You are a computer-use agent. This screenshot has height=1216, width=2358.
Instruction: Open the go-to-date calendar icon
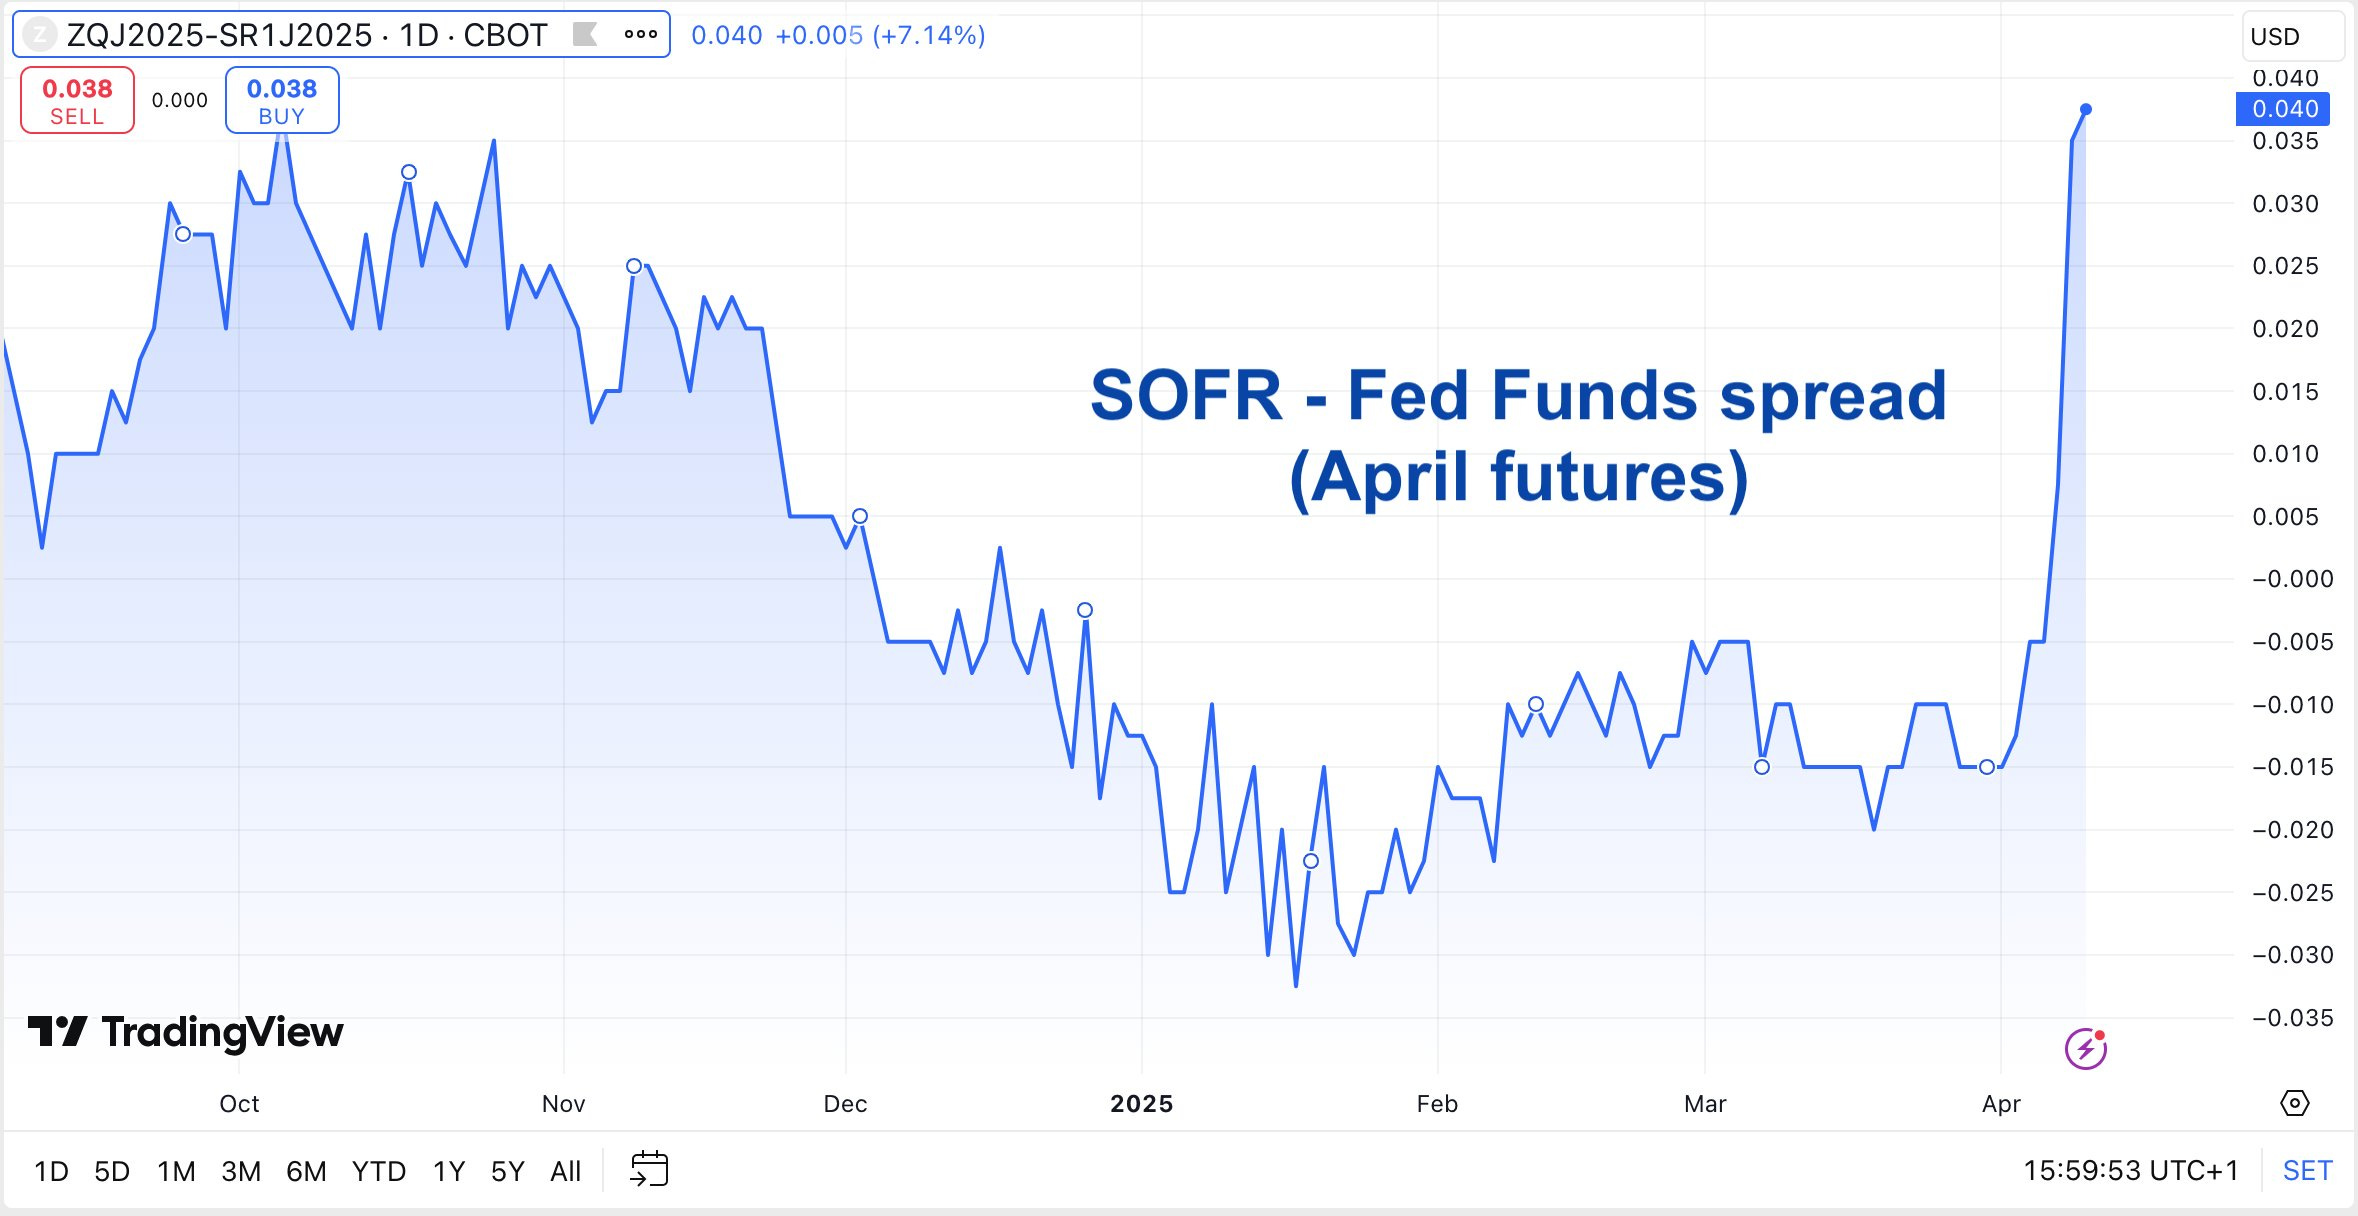[x=649, y=1169]
